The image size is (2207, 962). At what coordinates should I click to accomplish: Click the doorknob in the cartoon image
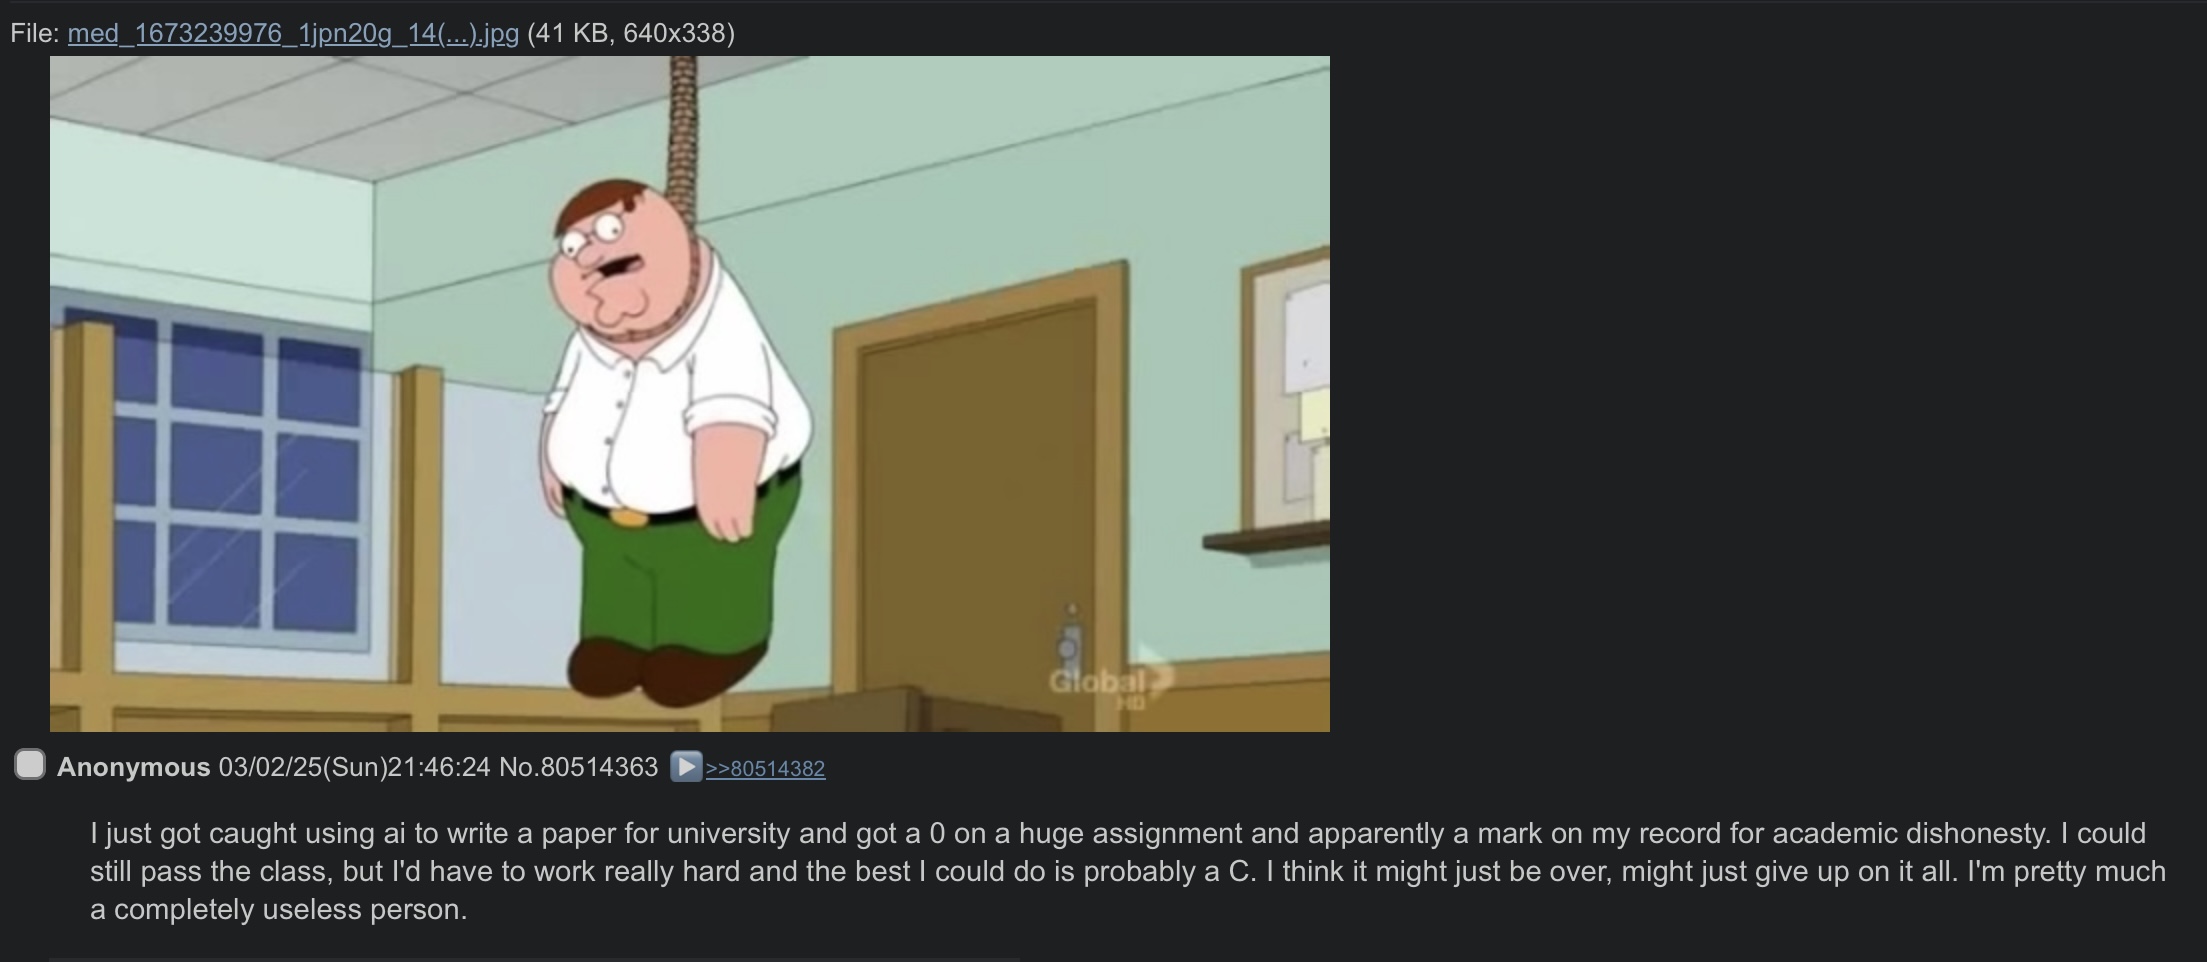1070,638
